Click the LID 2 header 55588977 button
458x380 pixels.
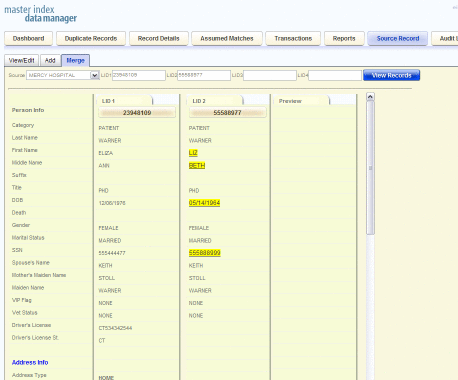coord(227,113)
